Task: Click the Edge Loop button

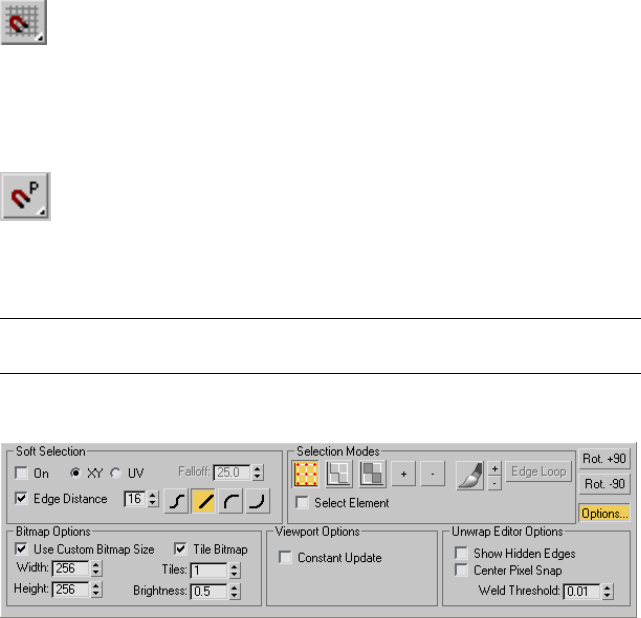Action: click(x=539, y=472)
